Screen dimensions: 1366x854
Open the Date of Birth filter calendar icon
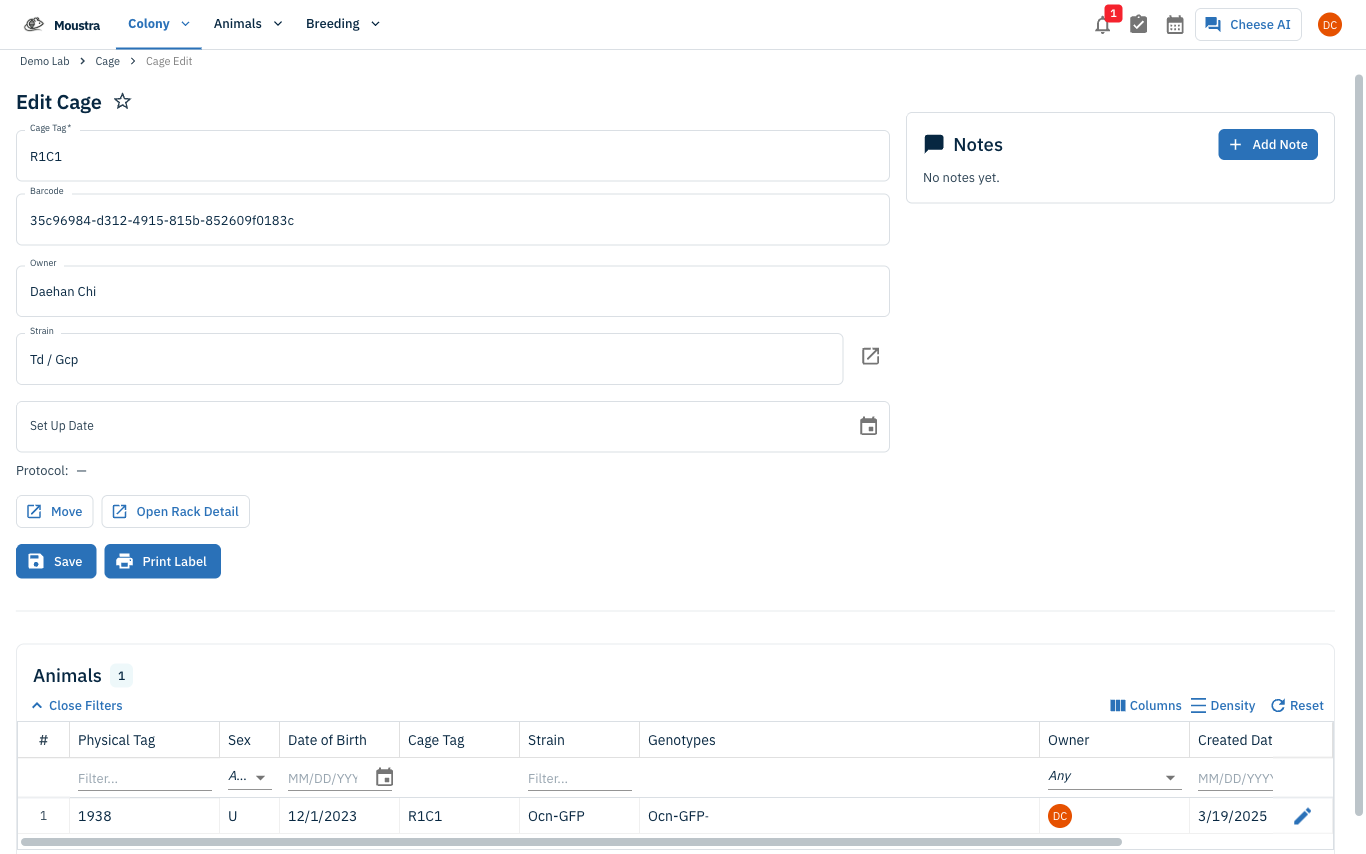point(384,777)
